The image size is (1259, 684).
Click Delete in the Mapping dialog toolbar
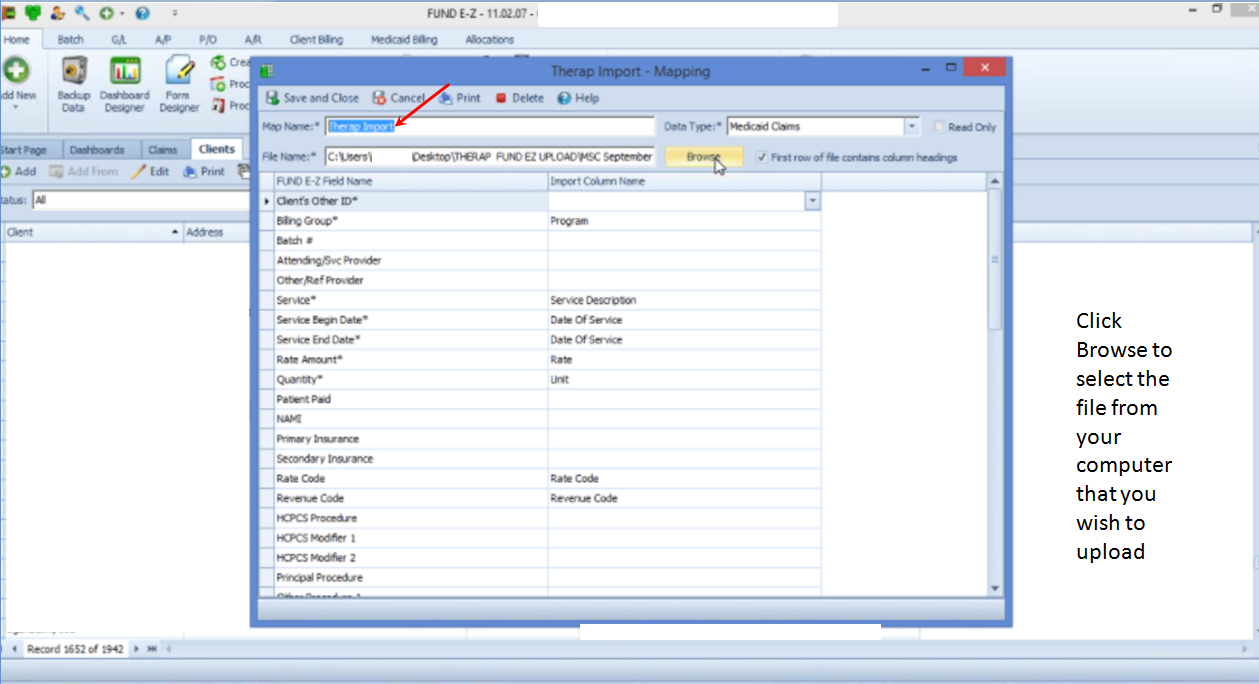[x=519, y=98]
